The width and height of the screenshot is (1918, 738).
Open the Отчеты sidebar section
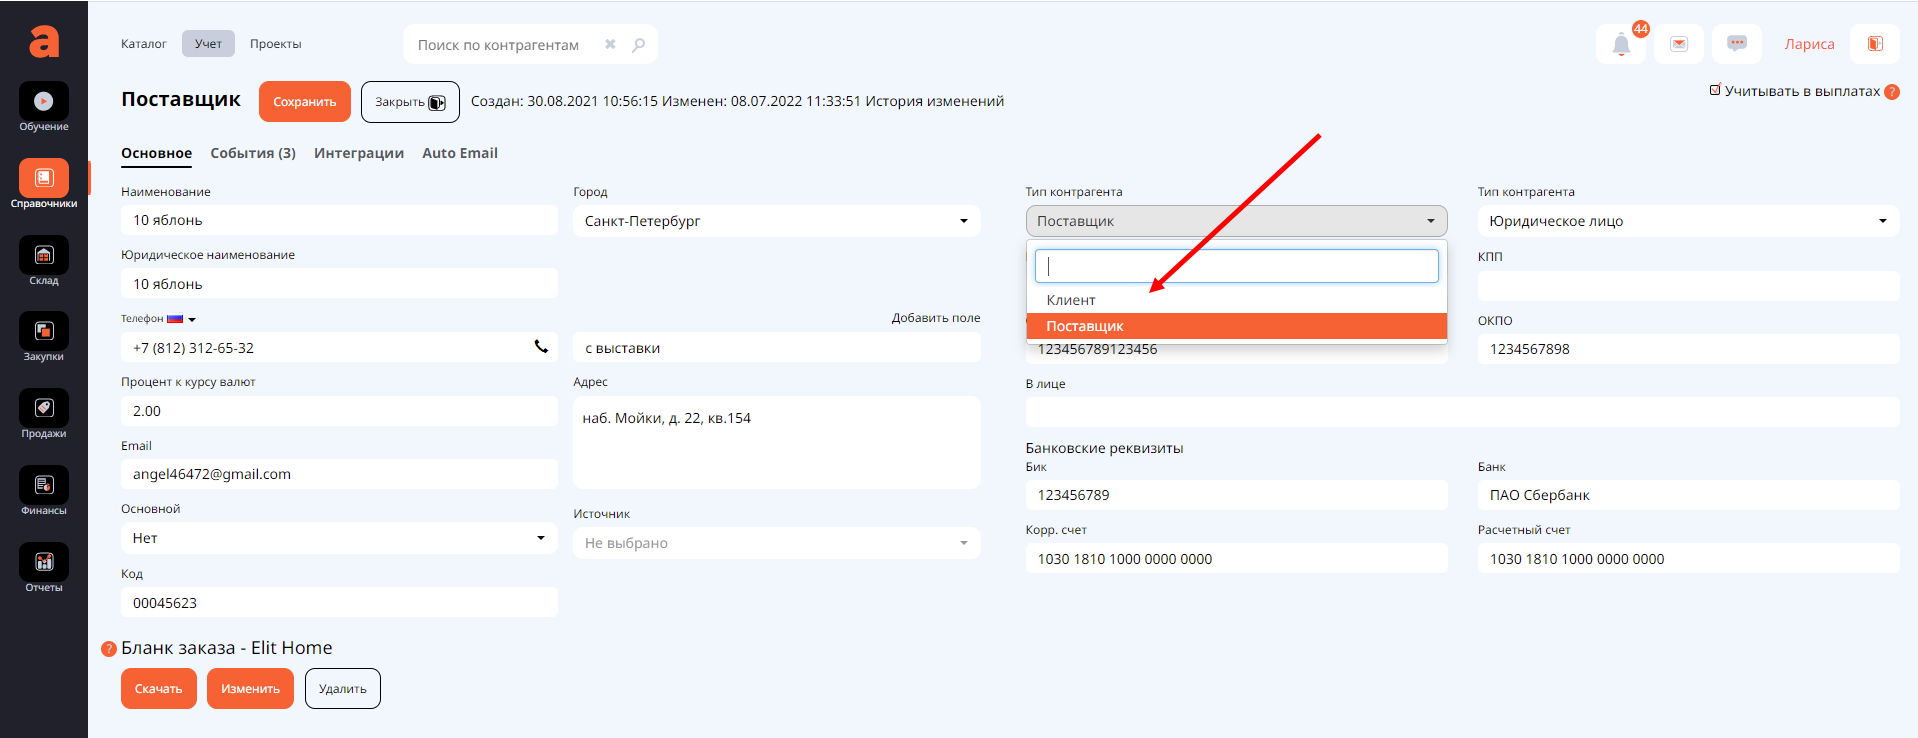pos(44,567)
